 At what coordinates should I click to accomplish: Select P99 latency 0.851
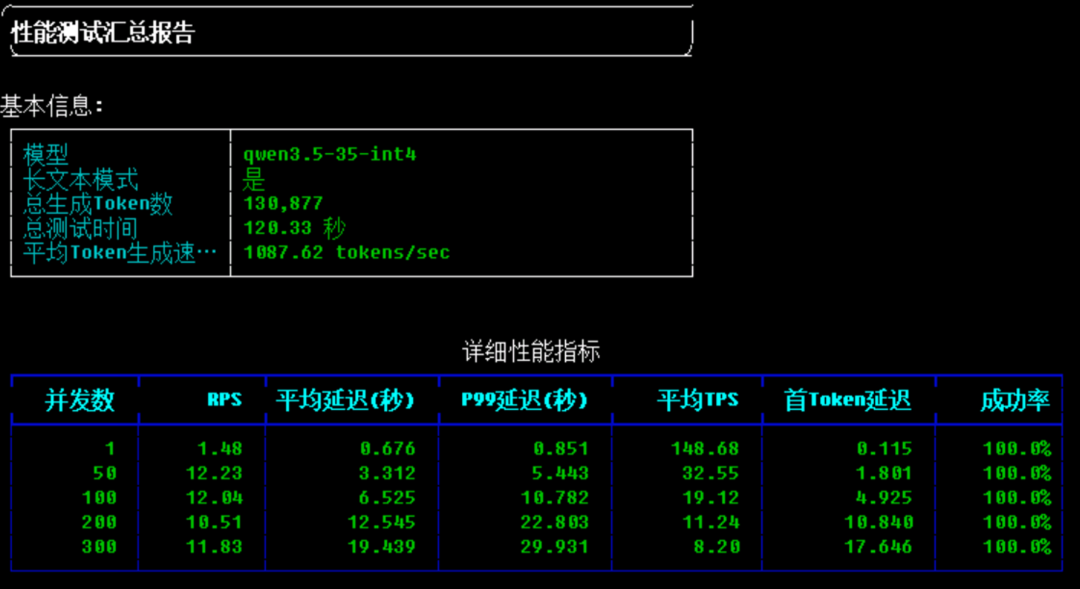561,449
